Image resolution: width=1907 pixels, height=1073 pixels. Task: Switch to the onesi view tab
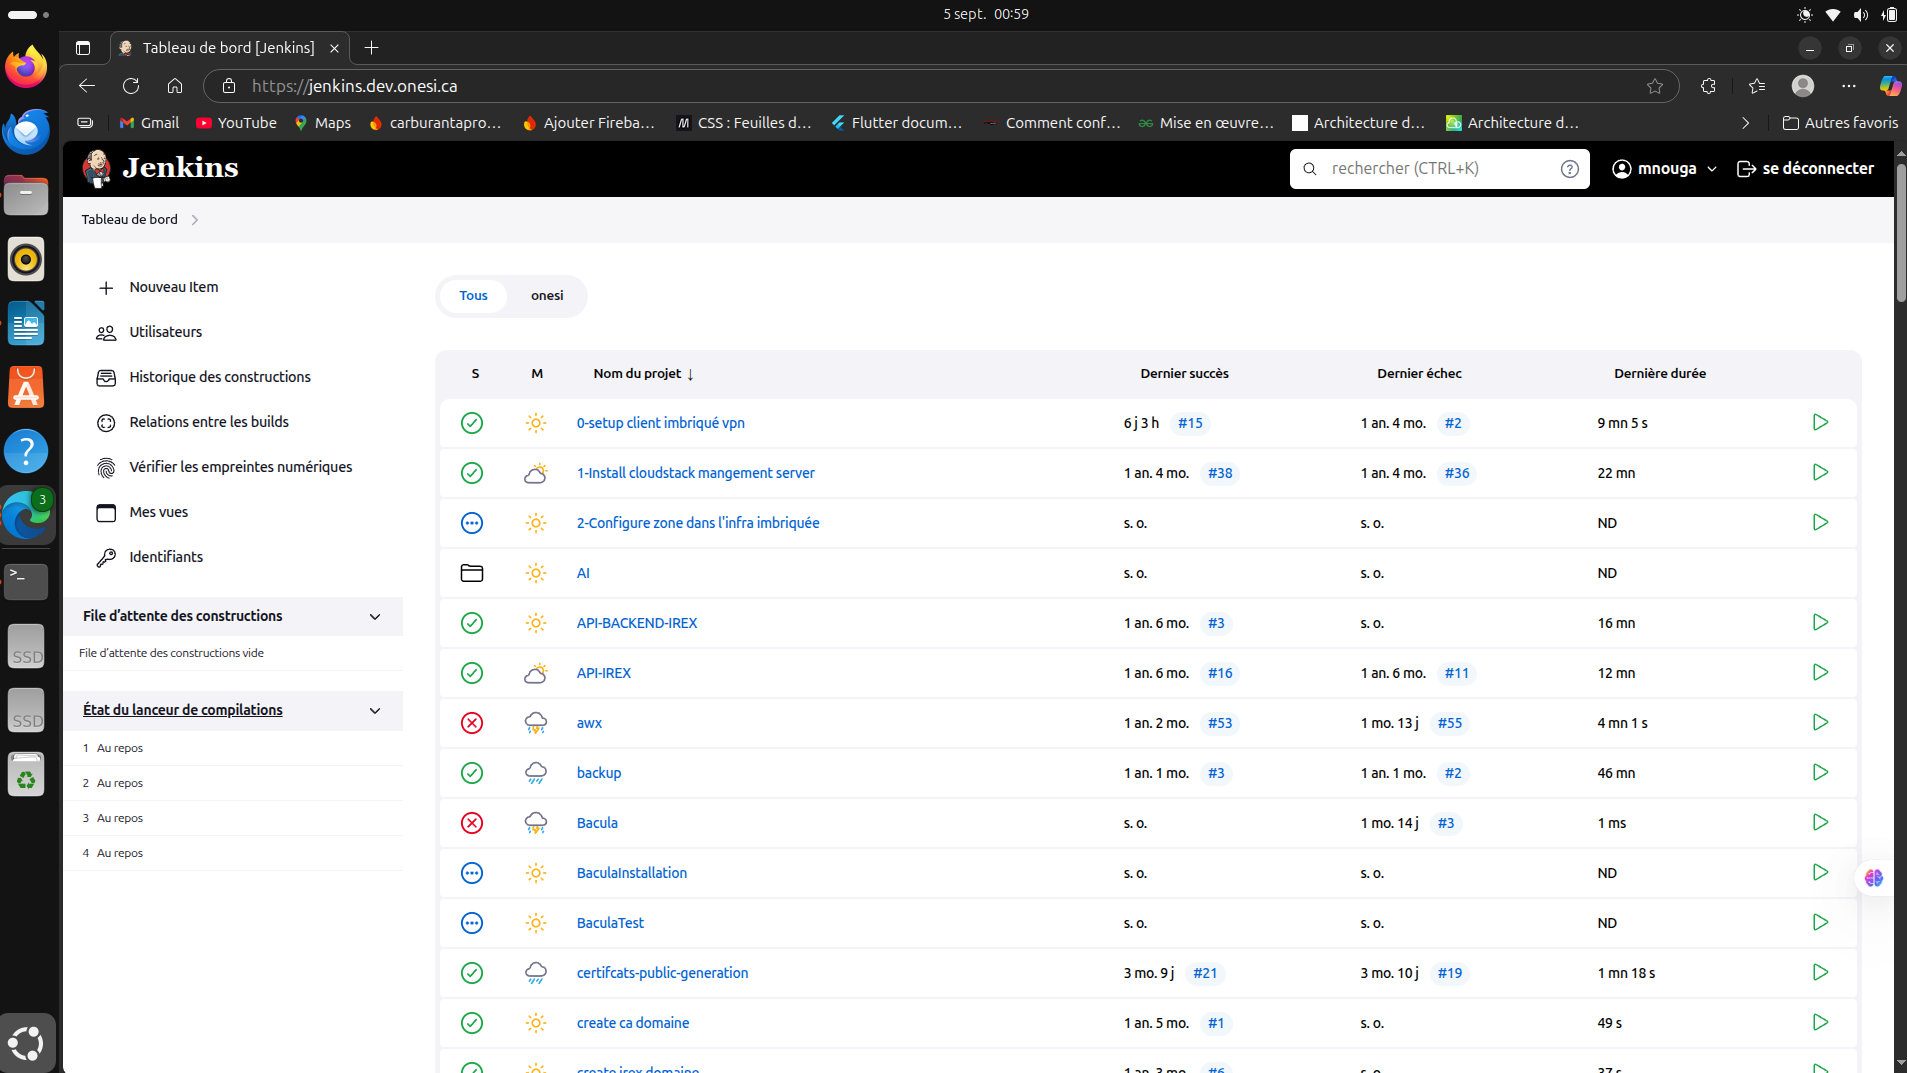click(x=547, y=296)
